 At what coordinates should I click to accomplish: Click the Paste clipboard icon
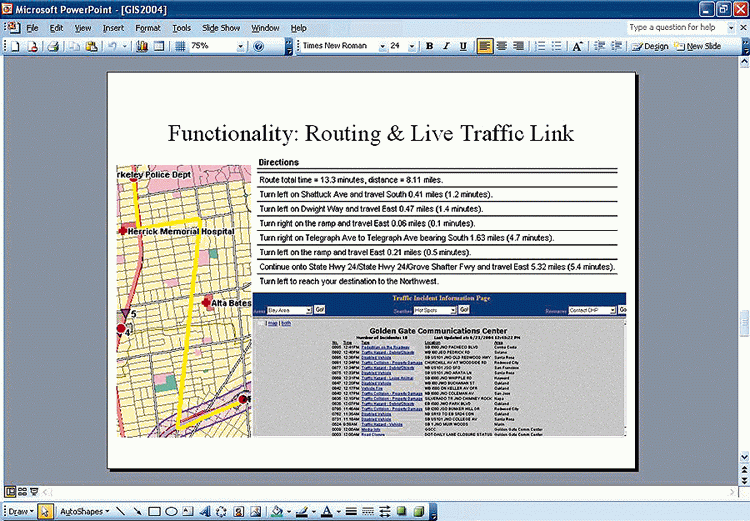91,46
